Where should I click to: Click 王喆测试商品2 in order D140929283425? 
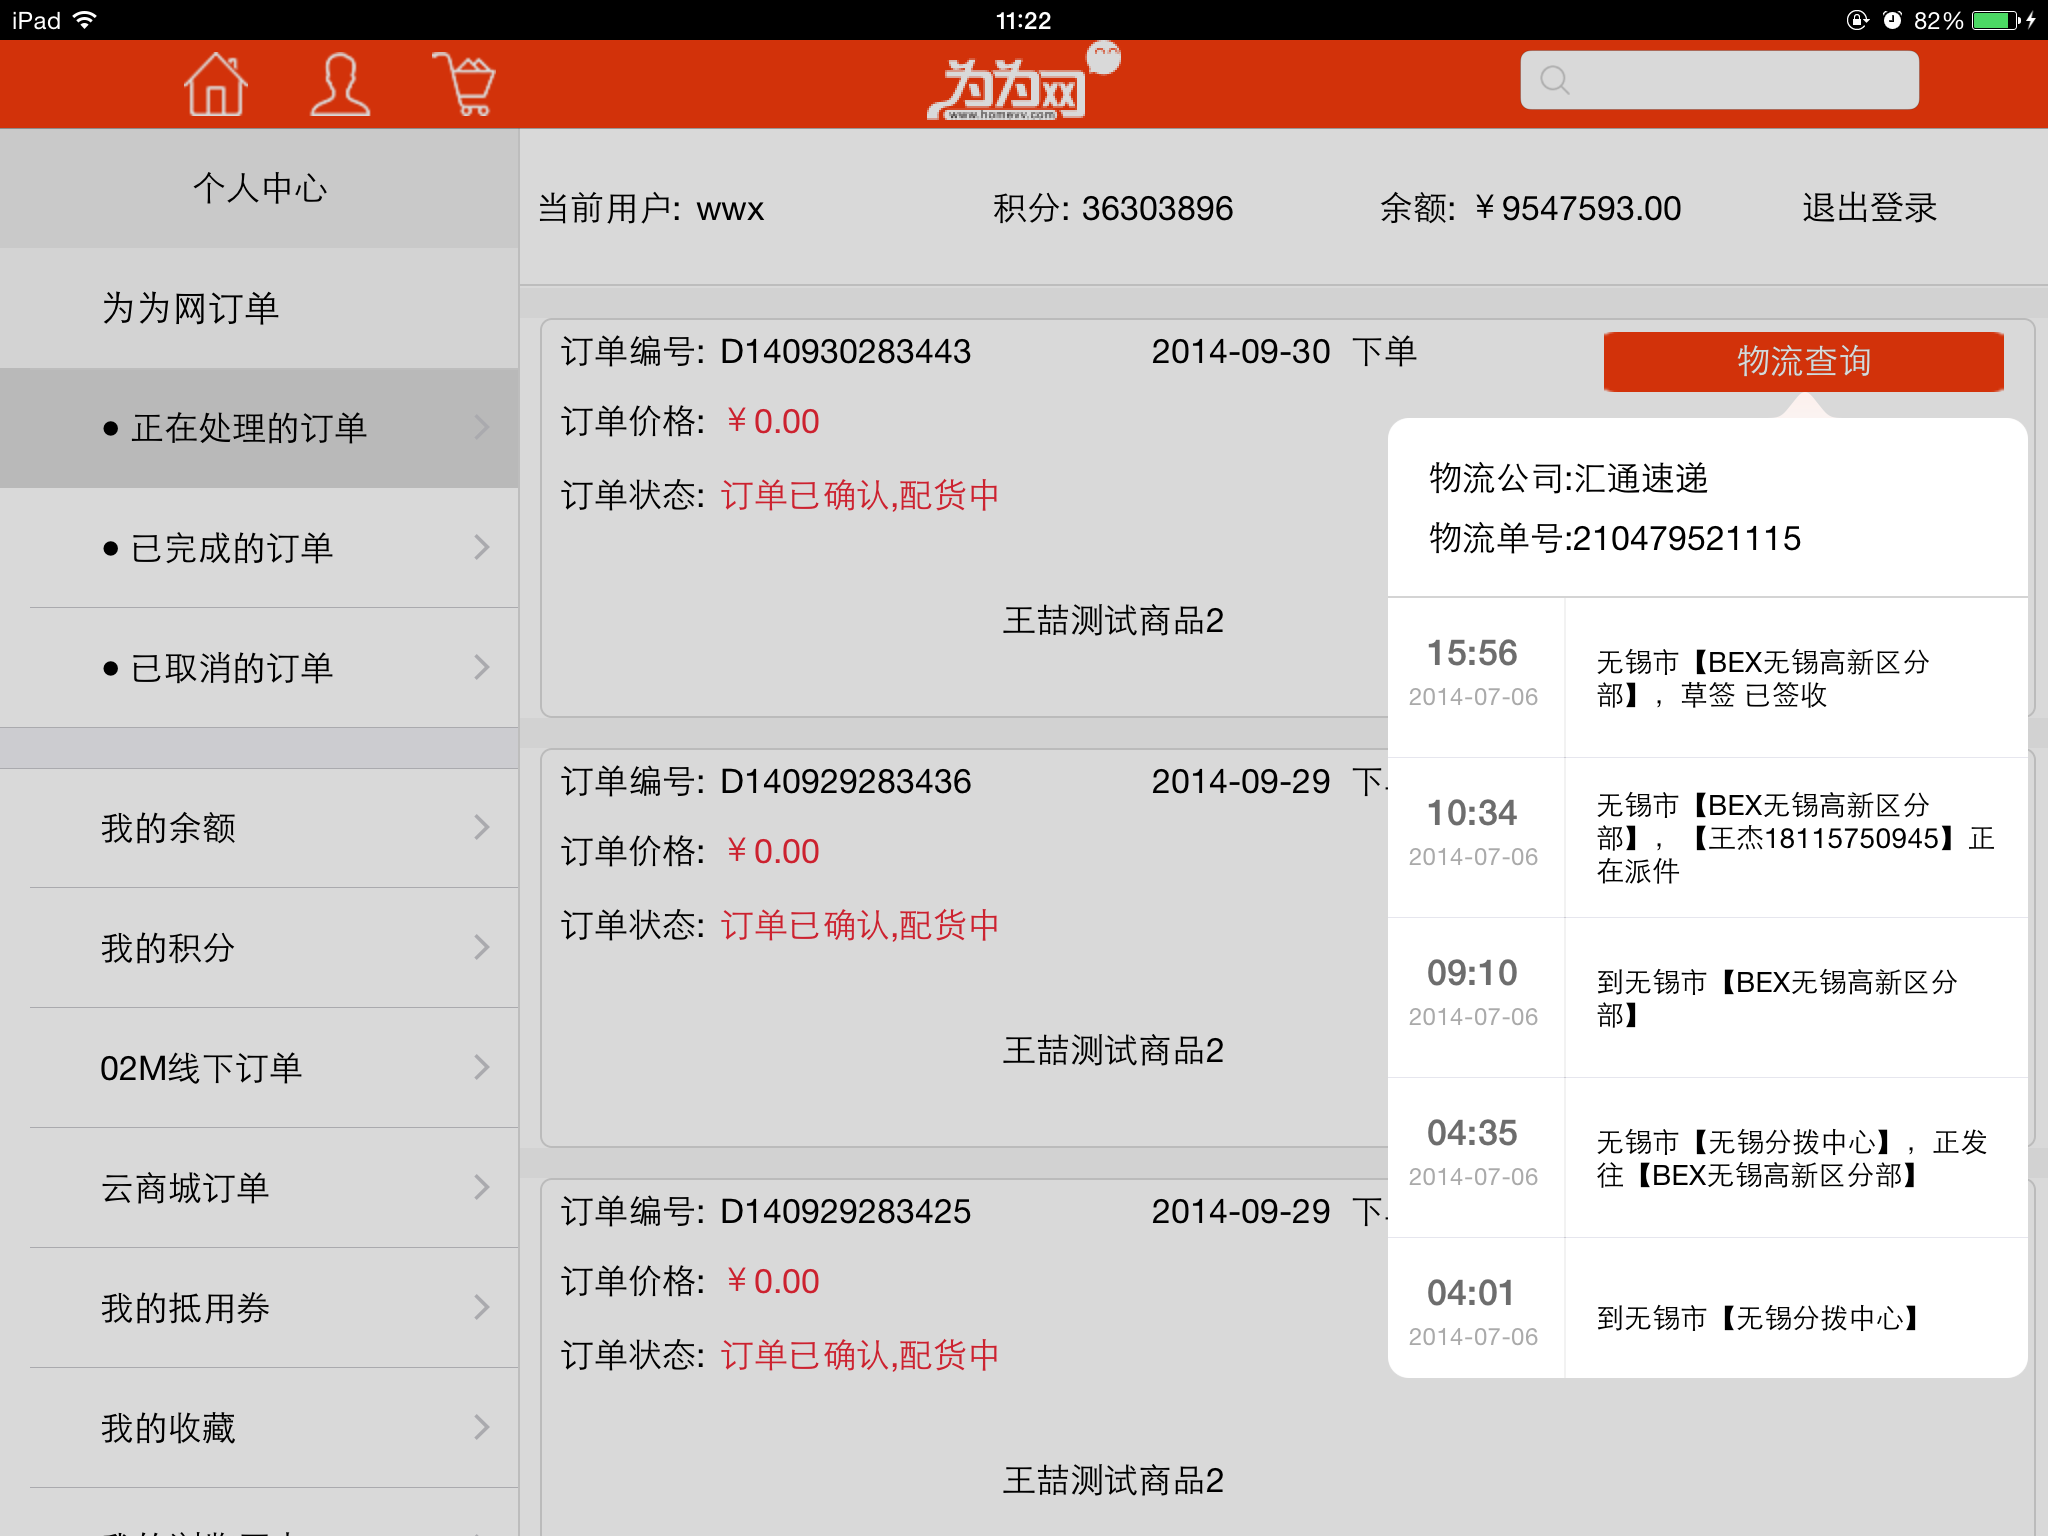point(1113,1481)
